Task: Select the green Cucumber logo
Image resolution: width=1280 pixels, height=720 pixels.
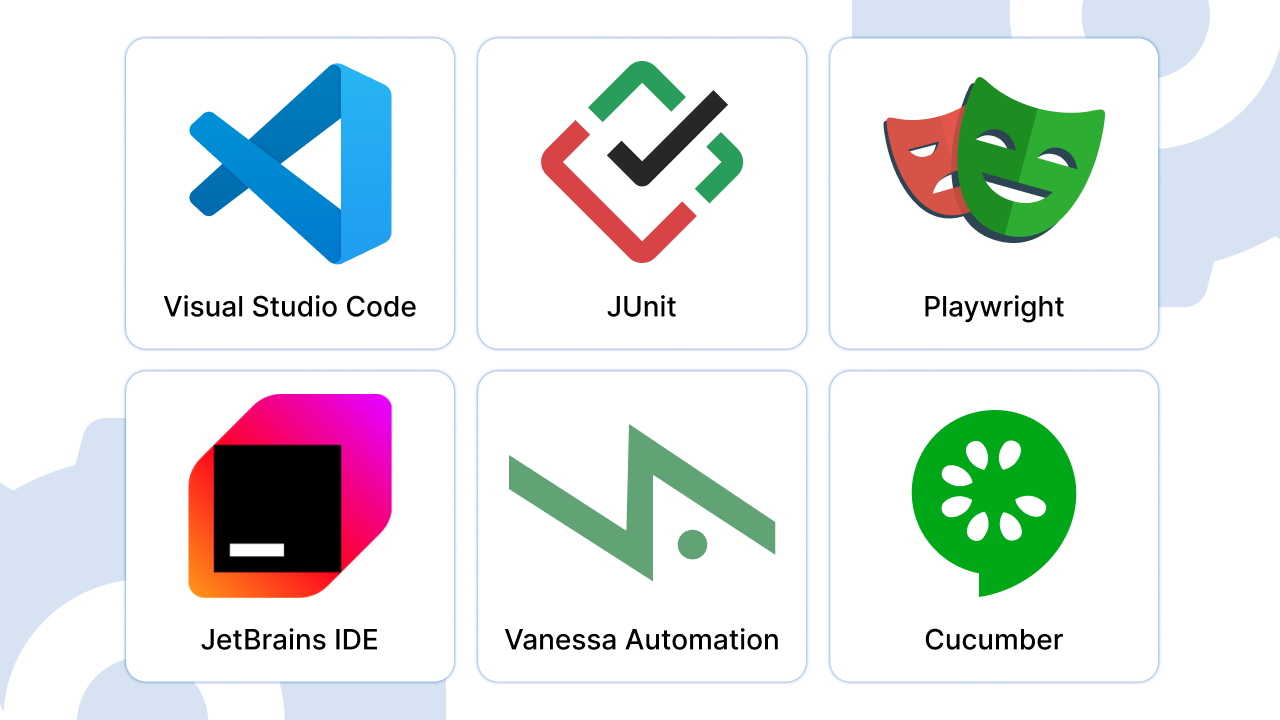Action: pyautogui.click(x=994, y=503)
